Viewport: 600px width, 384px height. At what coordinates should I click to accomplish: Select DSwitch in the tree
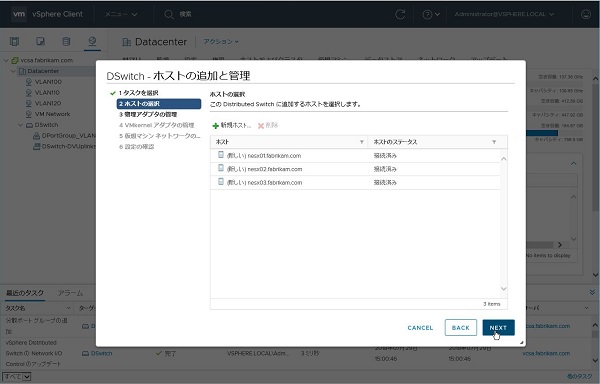point(46,125)
